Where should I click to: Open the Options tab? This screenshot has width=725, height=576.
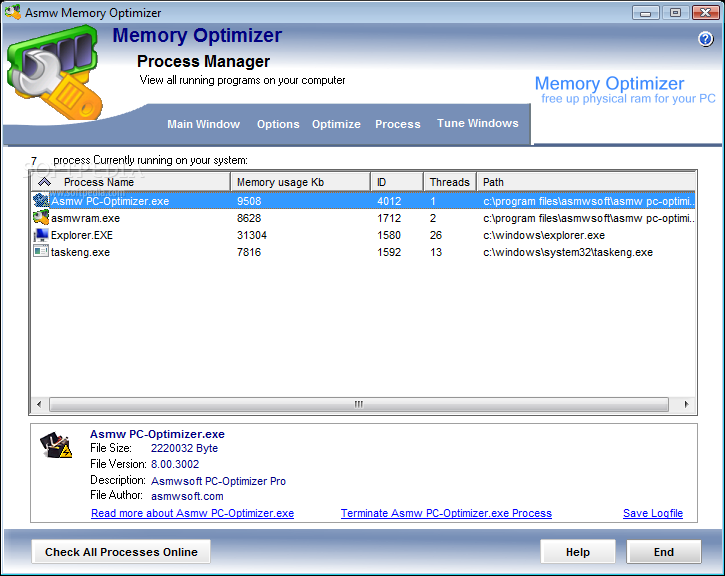(x=278, y=124)
